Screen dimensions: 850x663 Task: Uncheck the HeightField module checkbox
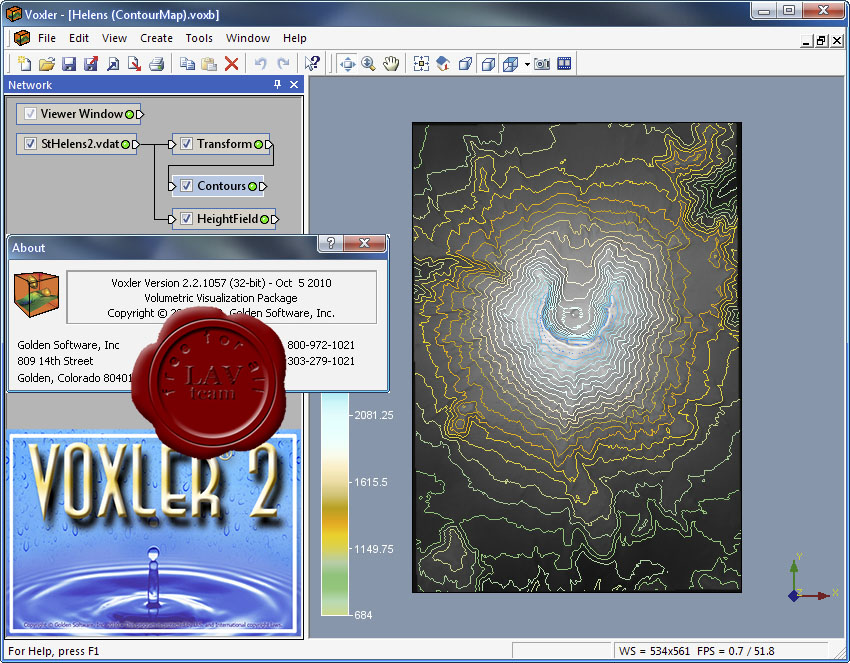pos(186,219)
